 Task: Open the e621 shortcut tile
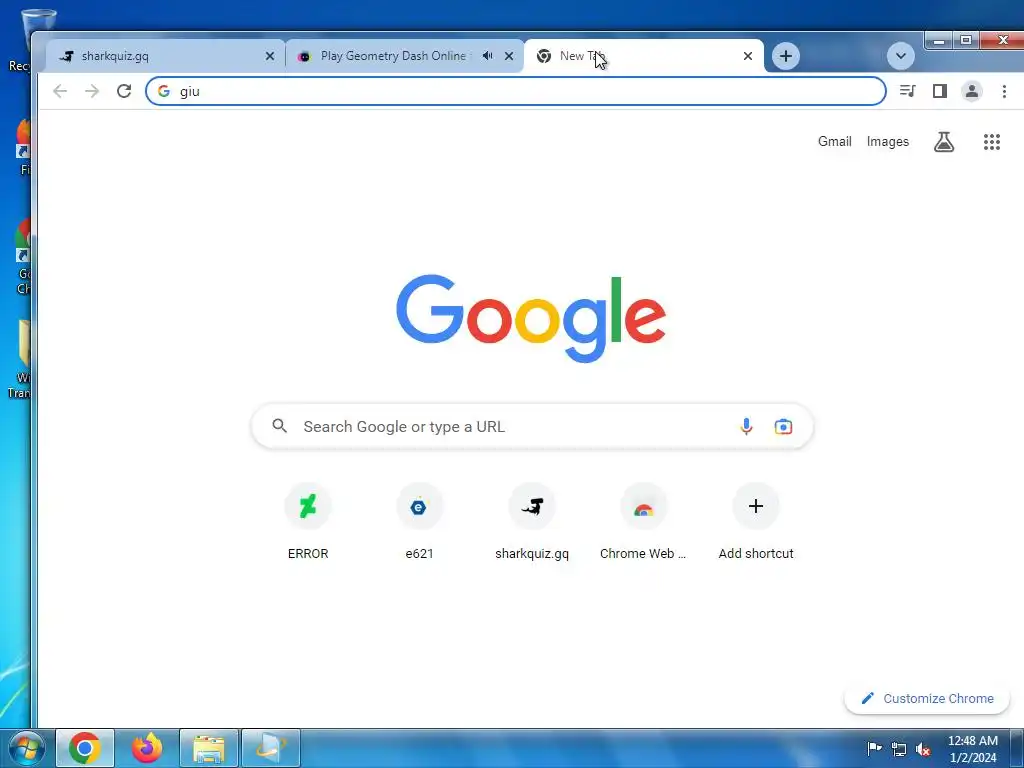point(419,522)
